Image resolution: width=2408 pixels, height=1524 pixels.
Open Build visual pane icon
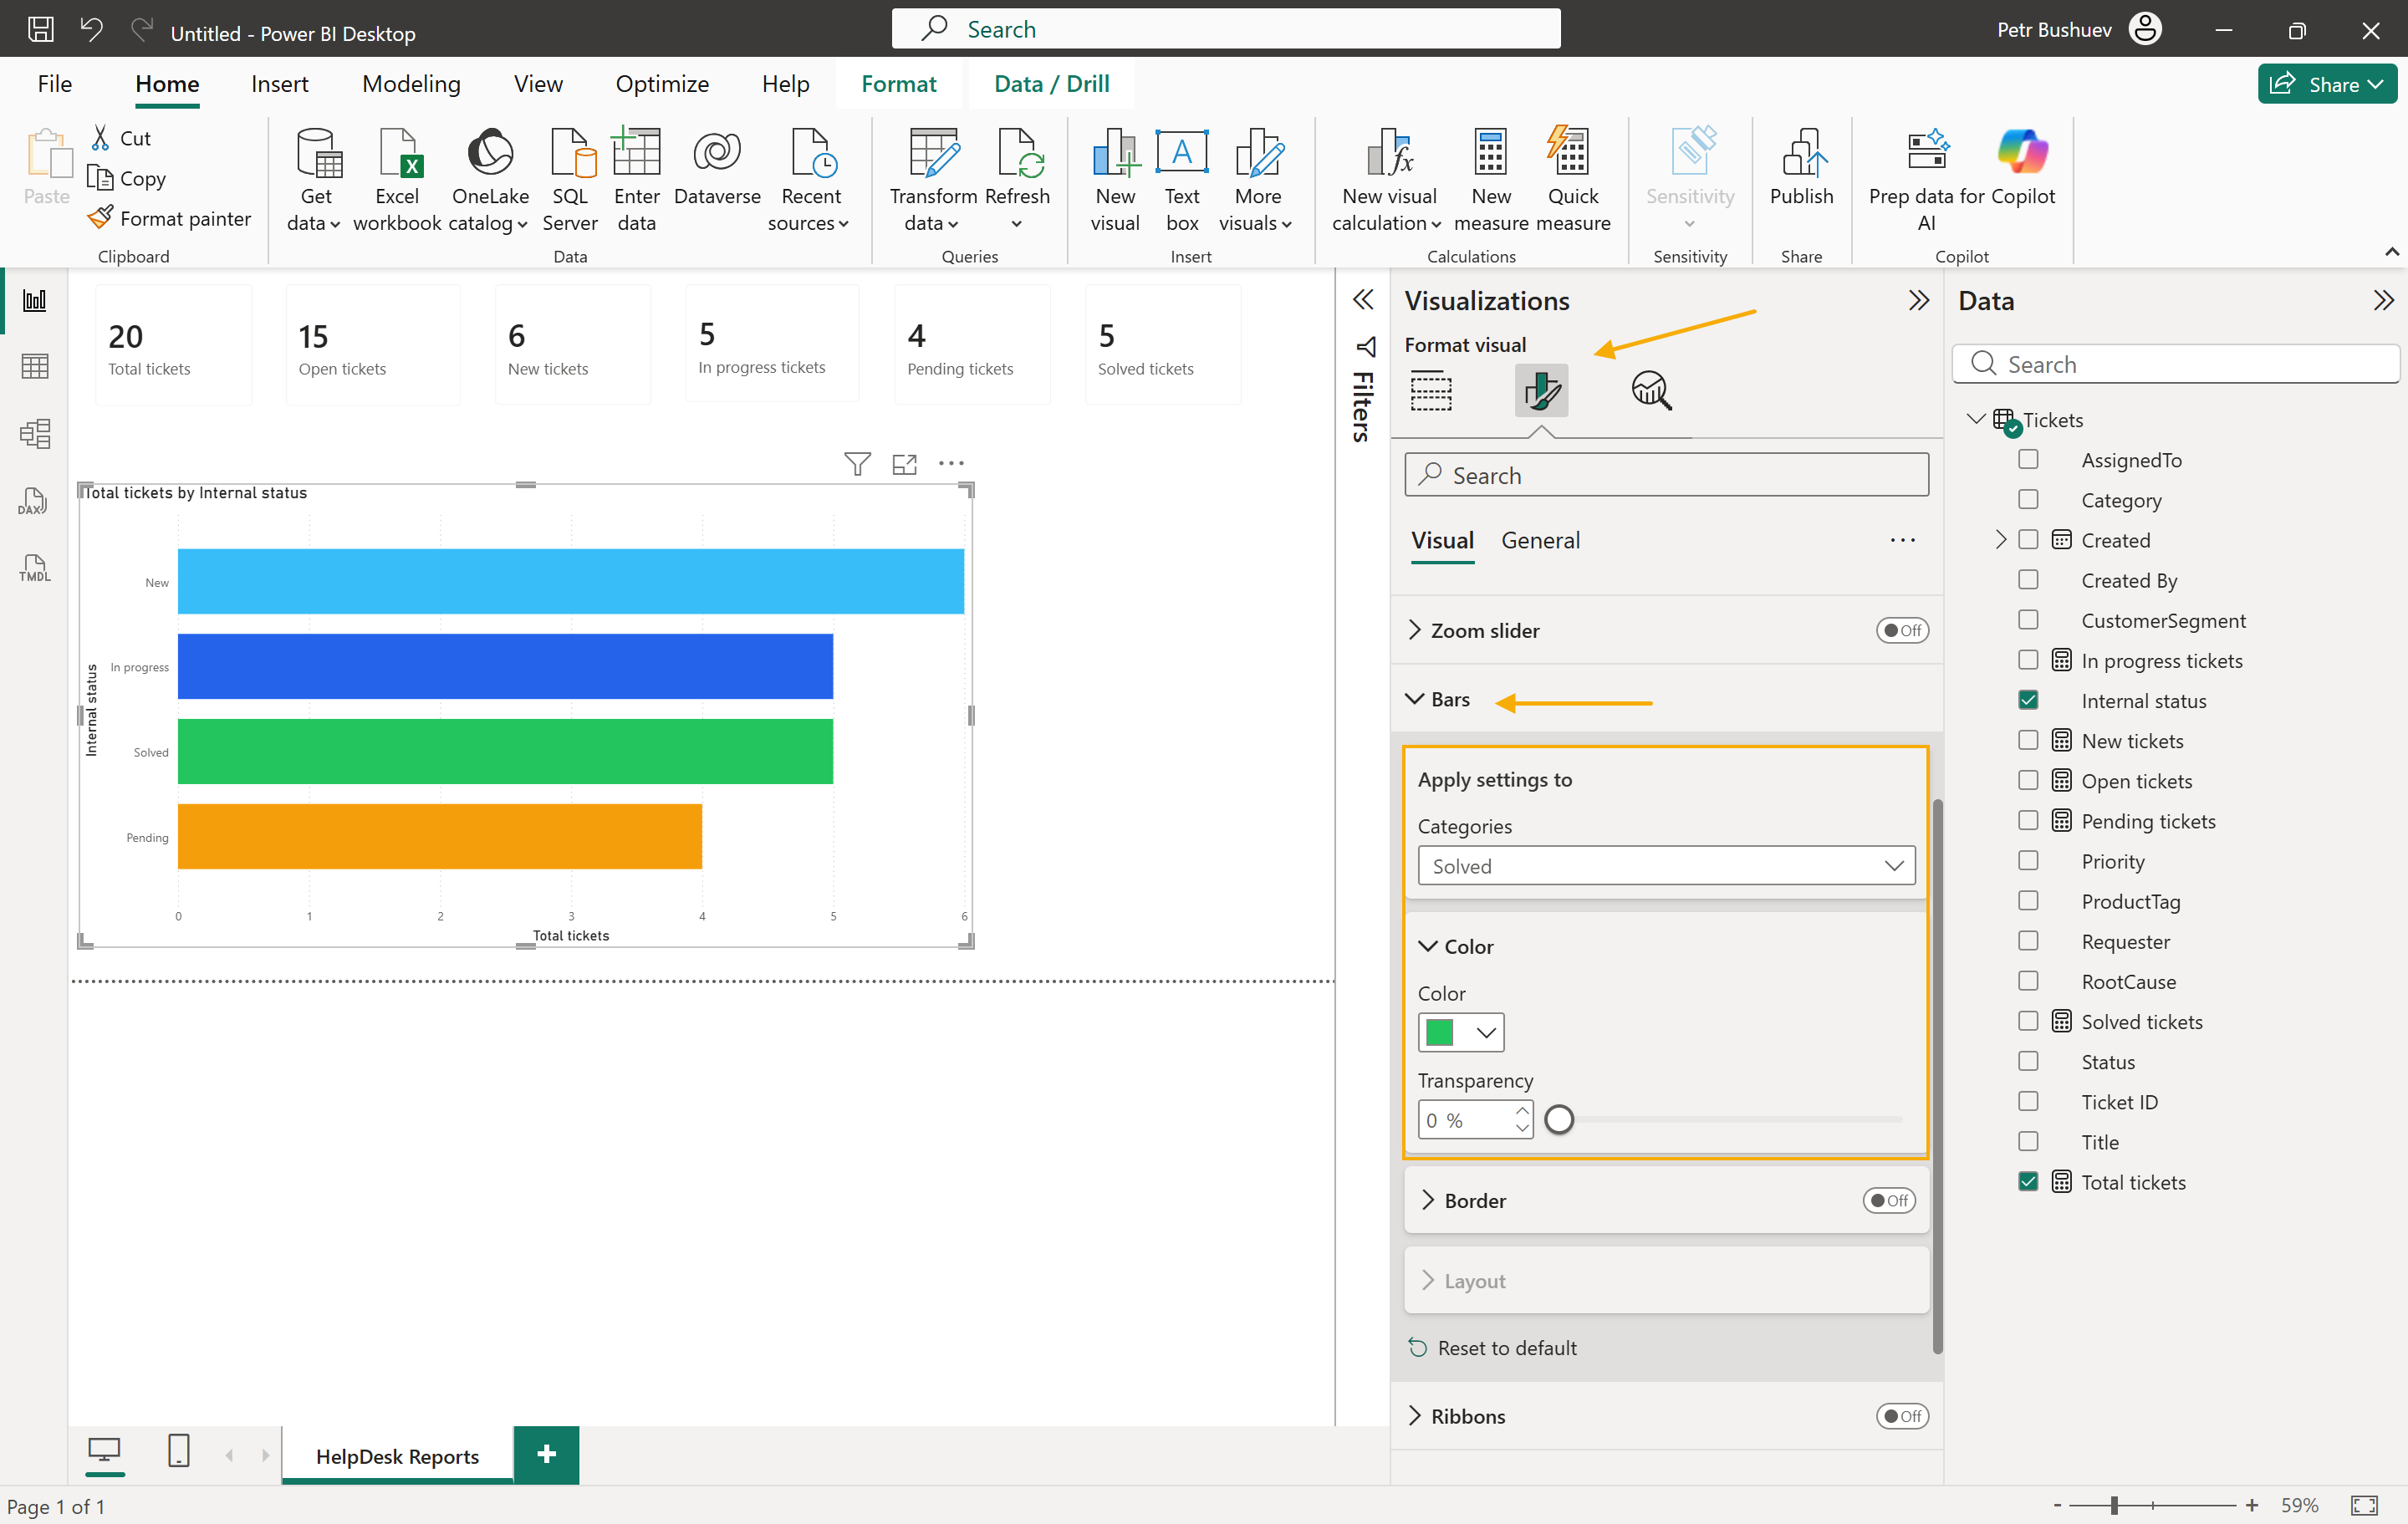coord(1431,390)
